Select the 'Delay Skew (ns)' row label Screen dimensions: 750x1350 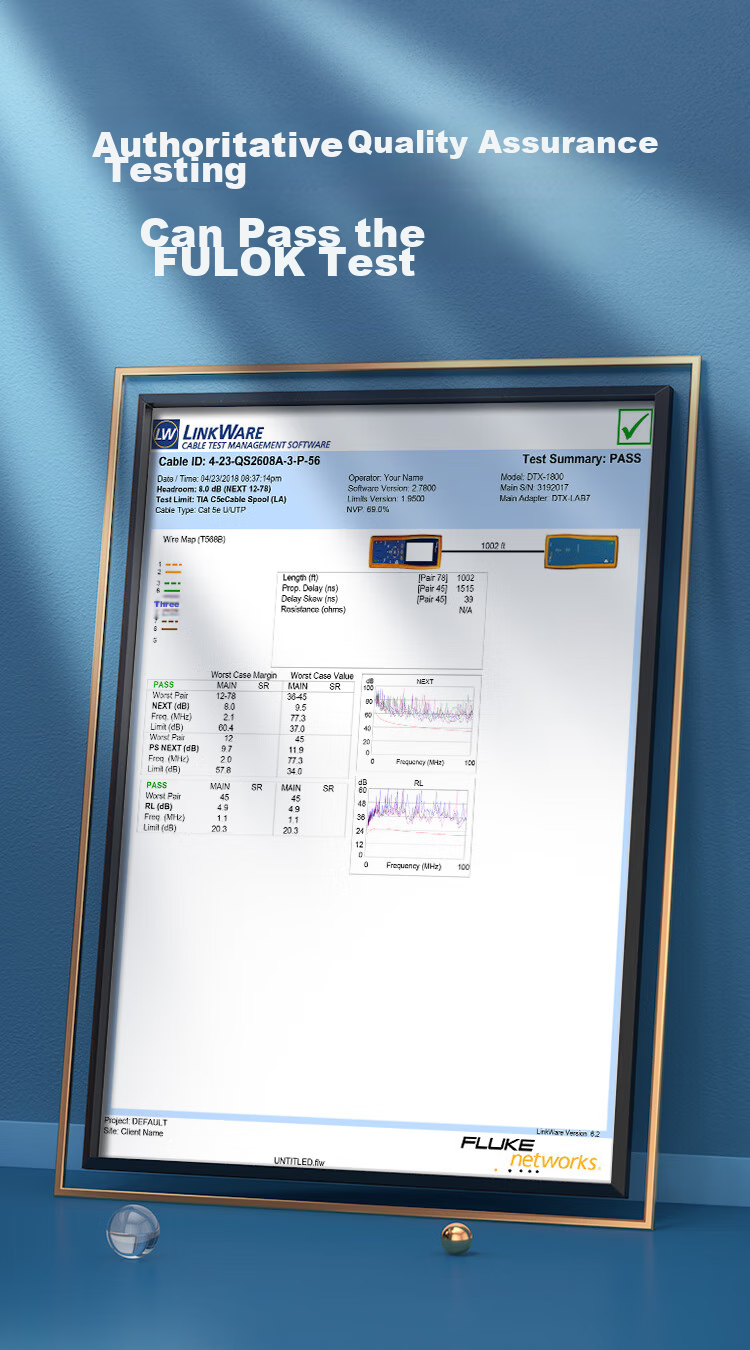[311, 599]
